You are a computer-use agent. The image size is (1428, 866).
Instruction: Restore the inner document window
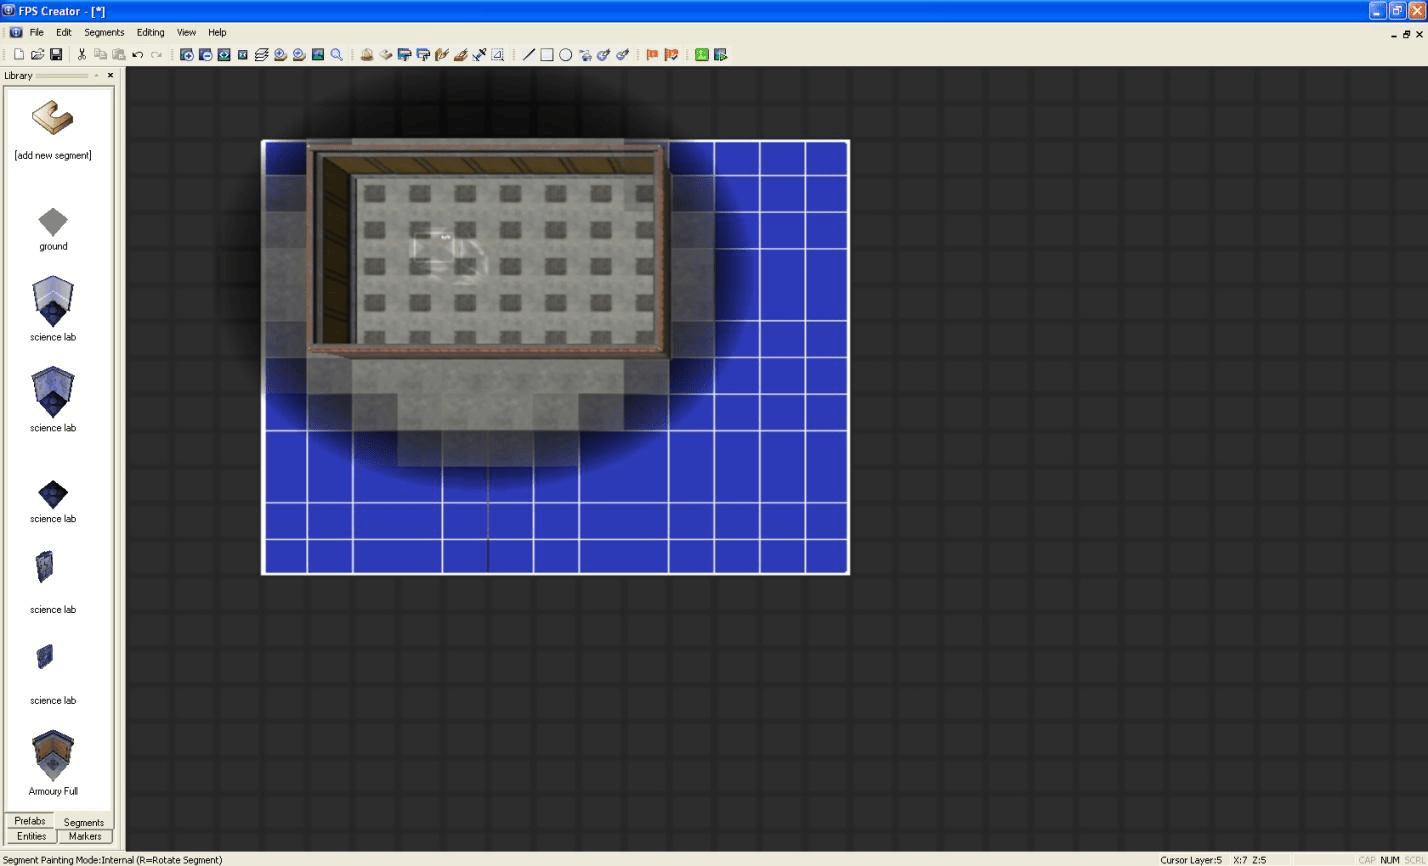(1406, 34)
